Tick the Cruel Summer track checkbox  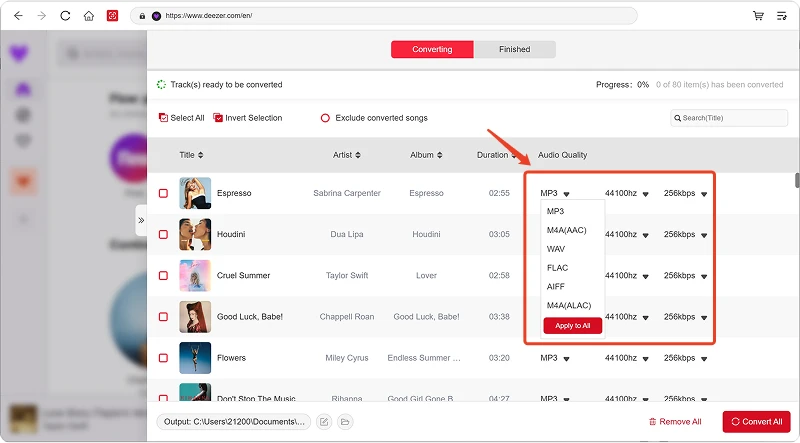coord(163,276)
